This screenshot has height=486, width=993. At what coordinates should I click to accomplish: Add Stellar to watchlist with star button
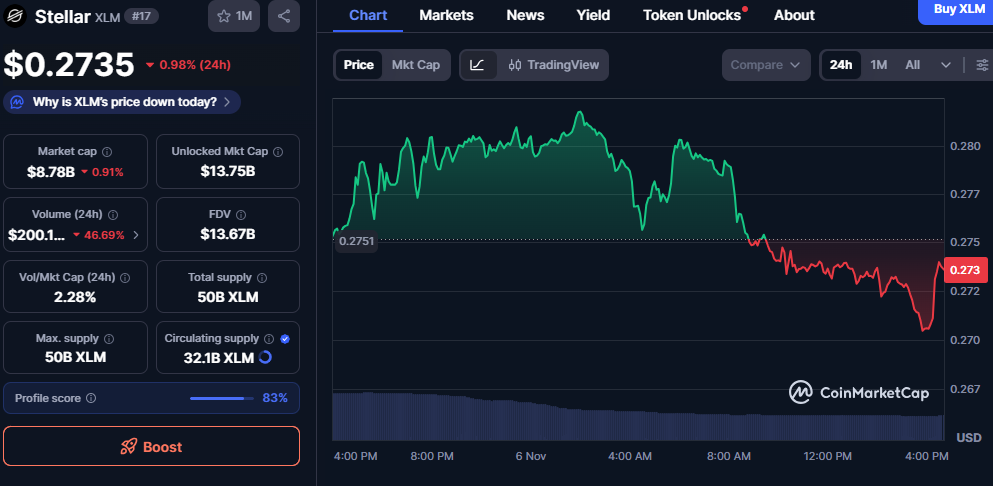(233, 16)
